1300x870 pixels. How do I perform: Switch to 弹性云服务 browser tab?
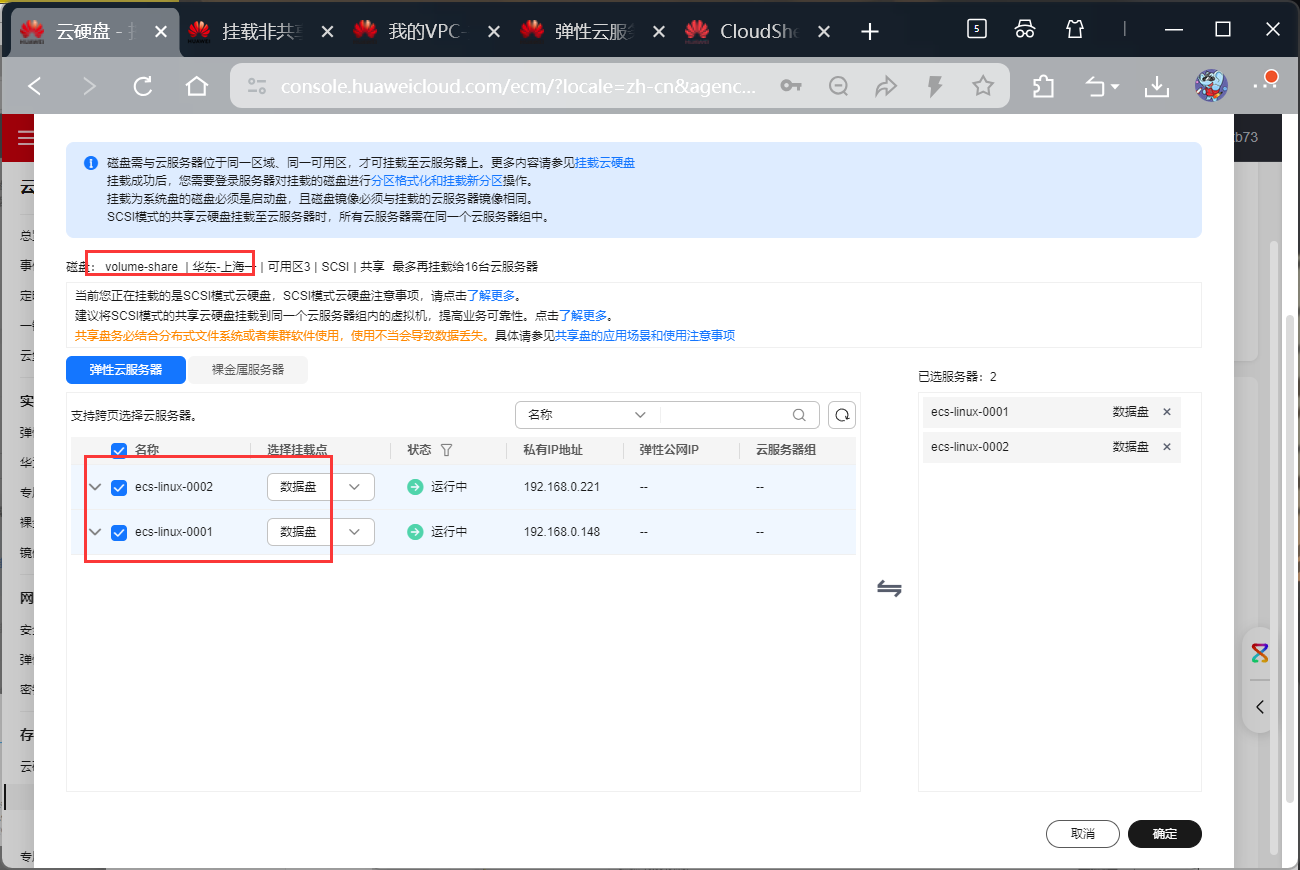593,31
